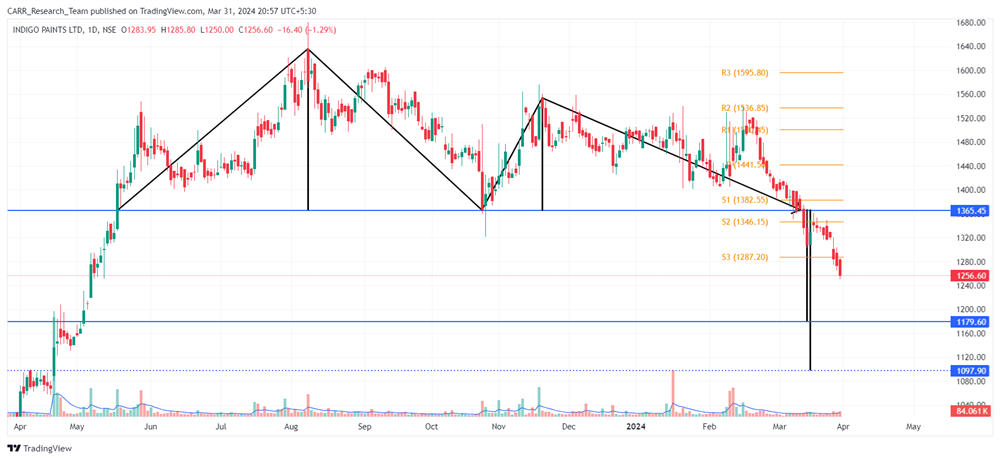Click the 84.061K volume label
Image resolution: width=1000 pixels, height=460 pixels.
pyautogui.click(x=971, y=412)
